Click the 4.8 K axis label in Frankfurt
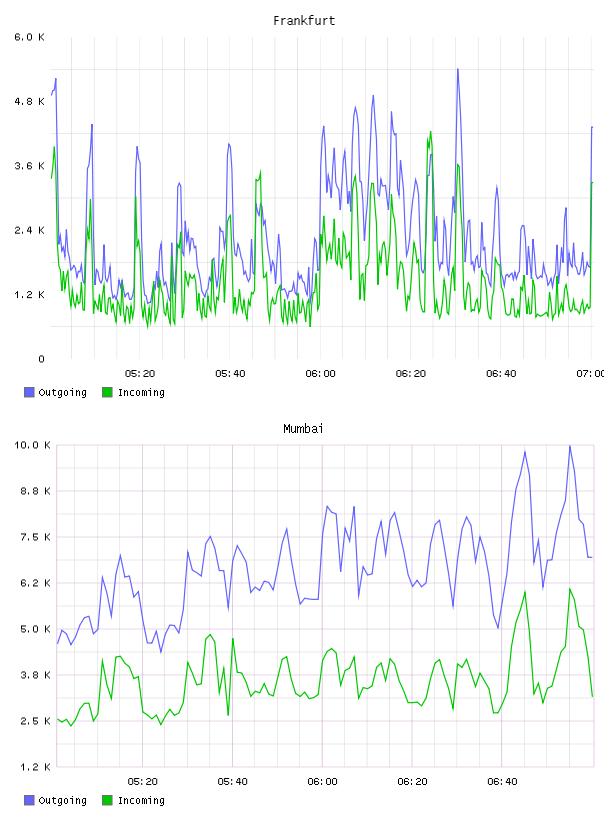 pyautogui.click(x=30, y=101)
